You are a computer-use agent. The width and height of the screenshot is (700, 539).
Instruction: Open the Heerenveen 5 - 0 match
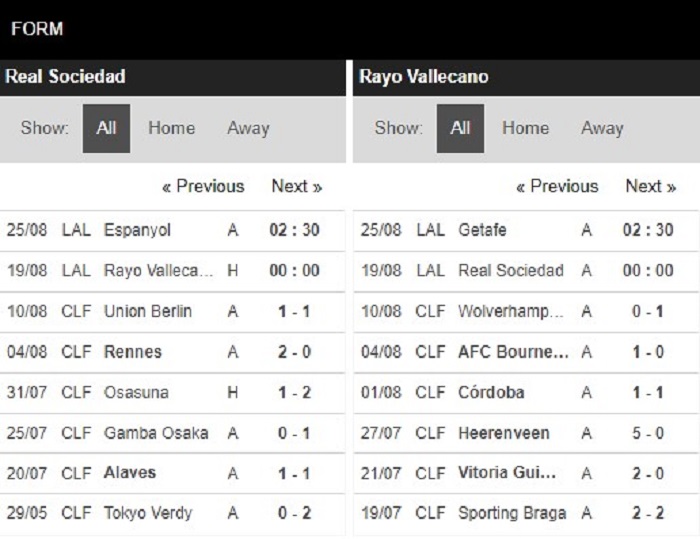point(526,433)
